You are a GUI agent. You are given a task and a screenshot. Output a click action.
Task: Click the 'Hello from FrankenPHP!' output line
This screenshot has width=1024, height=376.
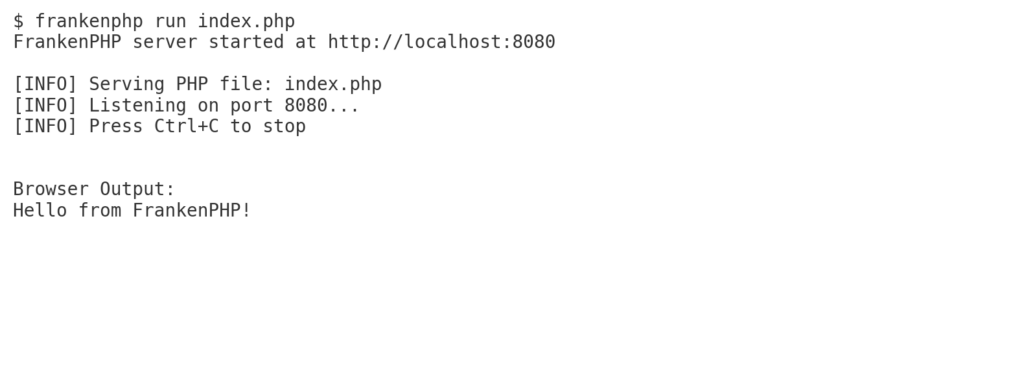point(132,210)
